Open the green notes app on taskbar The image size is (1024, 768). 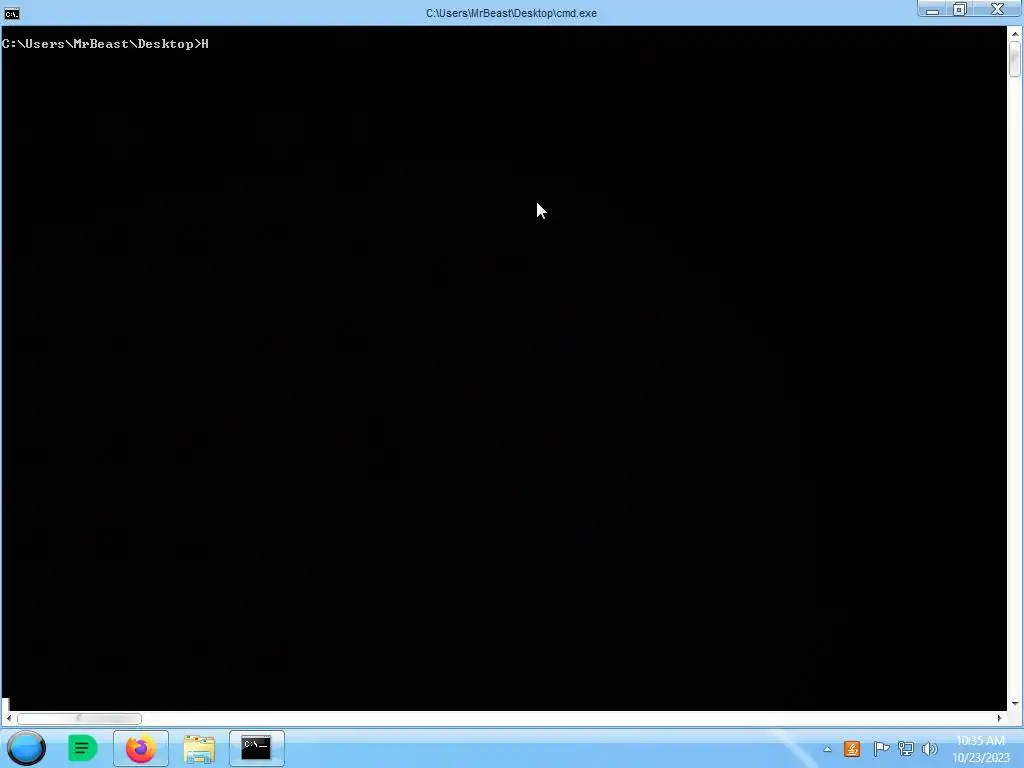click(82, 748)
